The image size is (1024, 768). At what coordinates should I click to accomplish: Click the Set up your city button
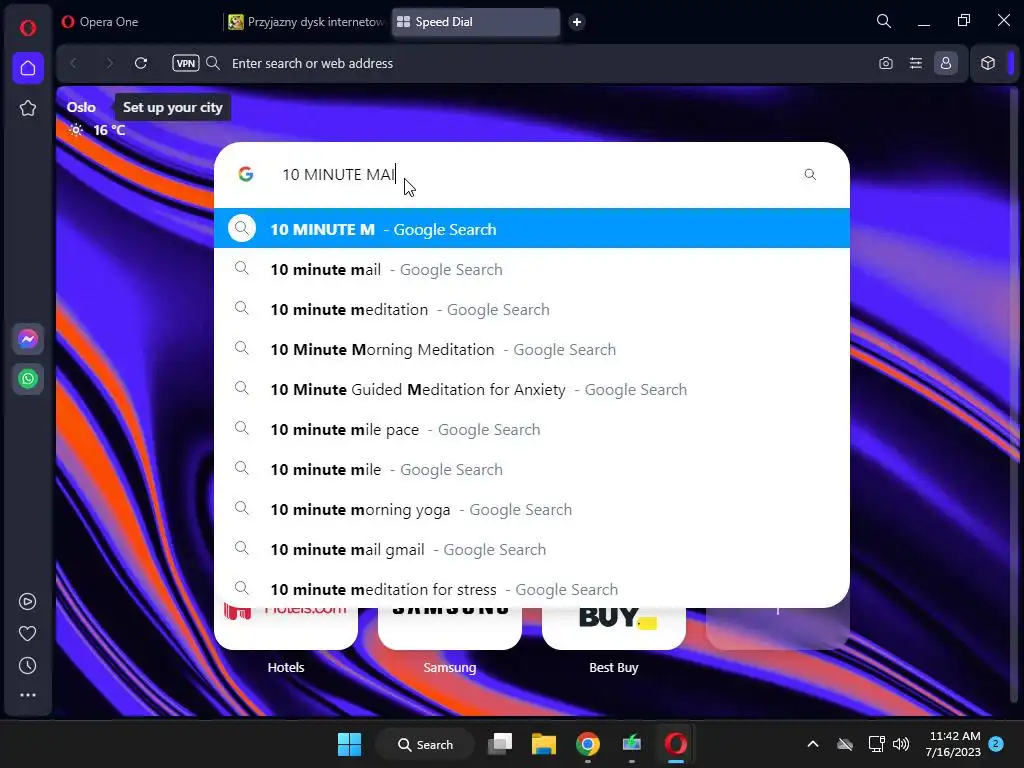click(x=172, y=107)
